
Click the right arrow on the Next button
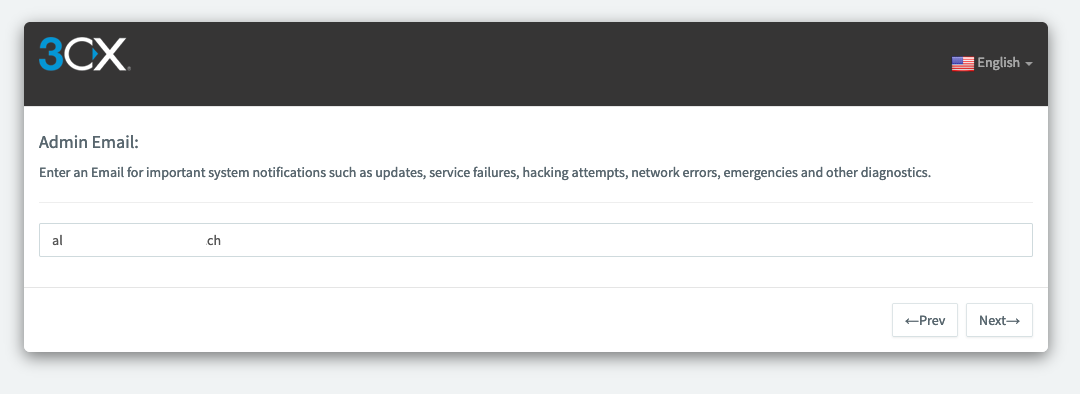pyautogui.click(x=1013, y=320)
